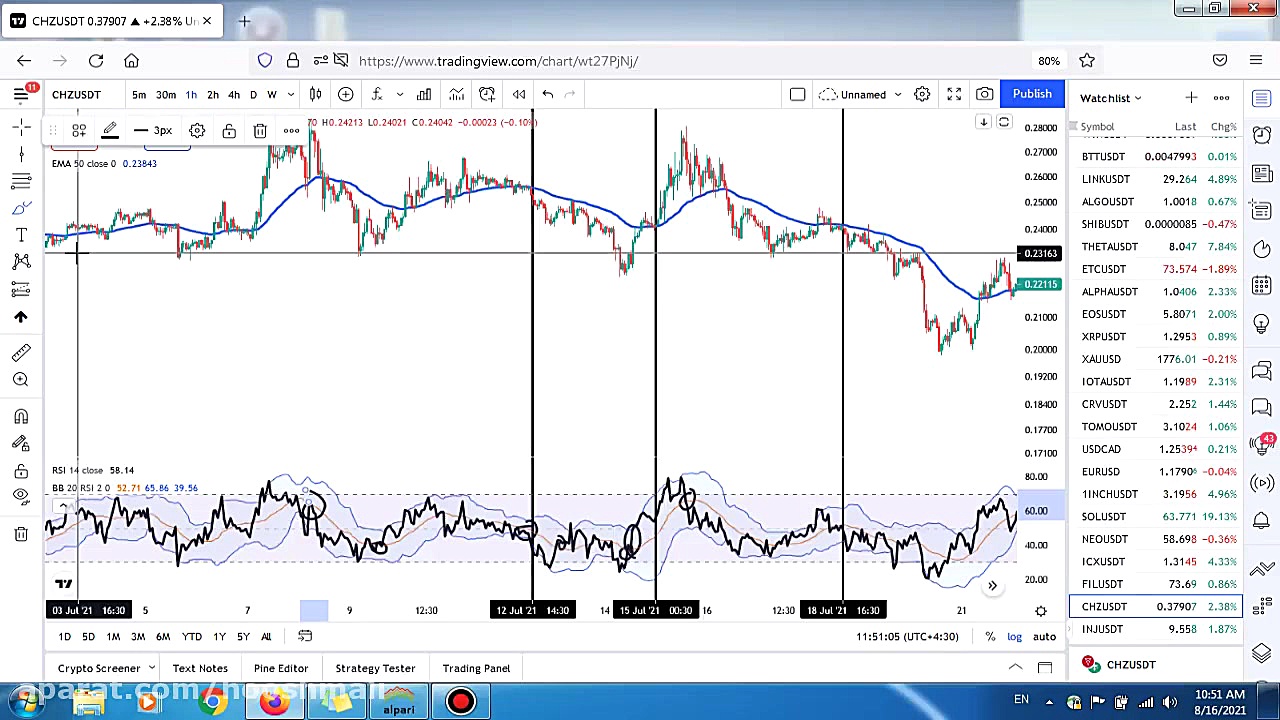1280x720 pixels.
Task: Add a symbol to watchlist with plus icon
Action: point(1191,98)
